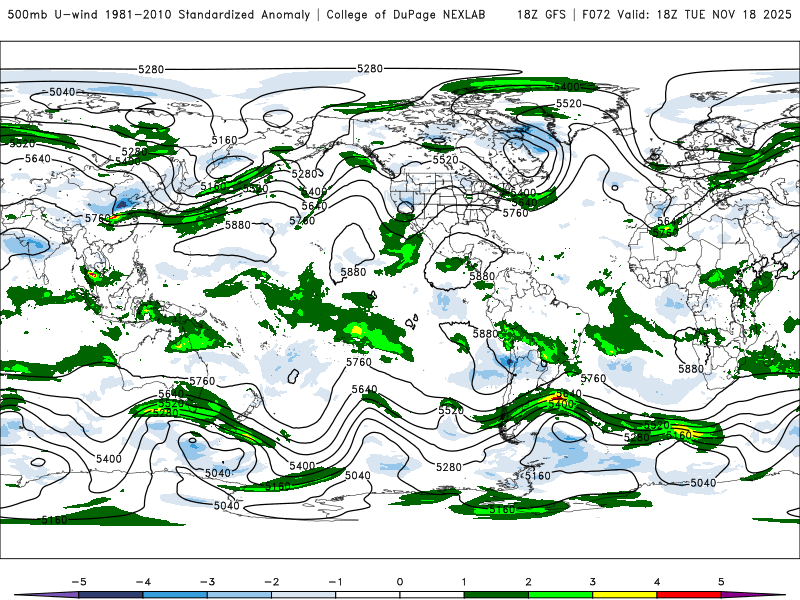Screen dimensions: 800x600
Task: Click the '-2' colorbar tick label
Action: [271, 582]
